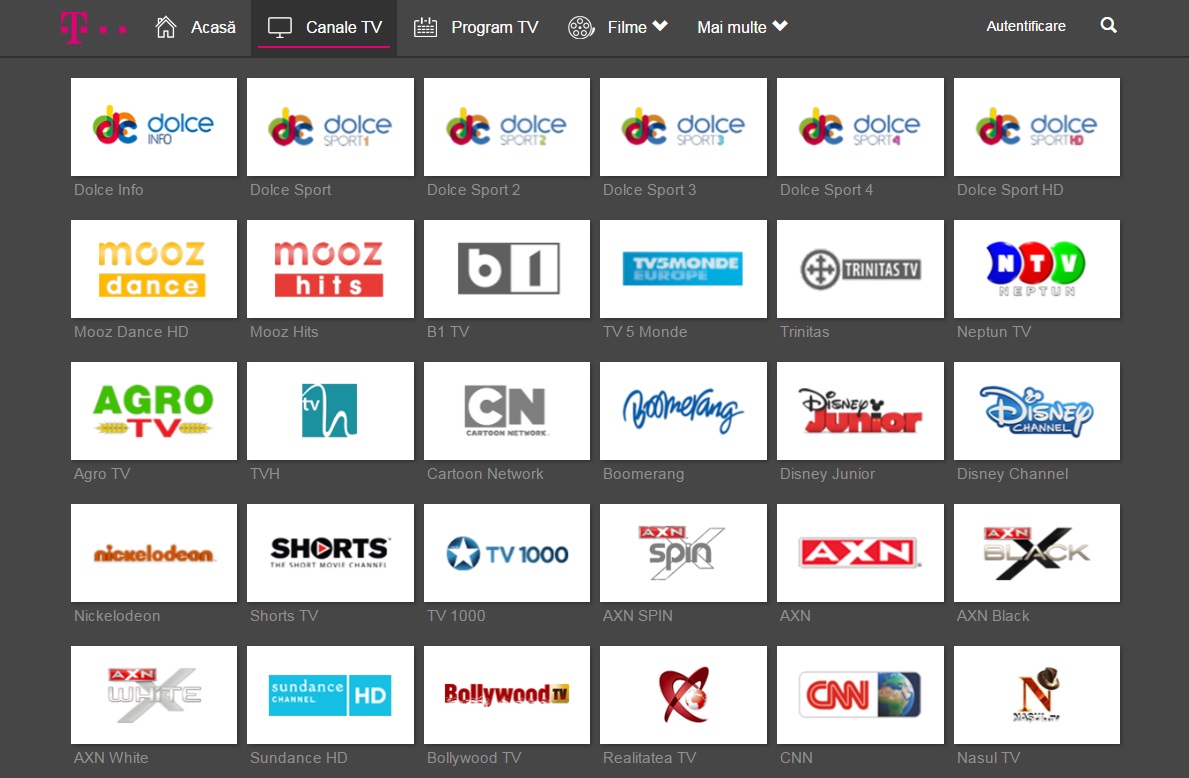Open the Dolce Sport HD channel tile
The image size is (1189, 778).
tap(1037, 127)
